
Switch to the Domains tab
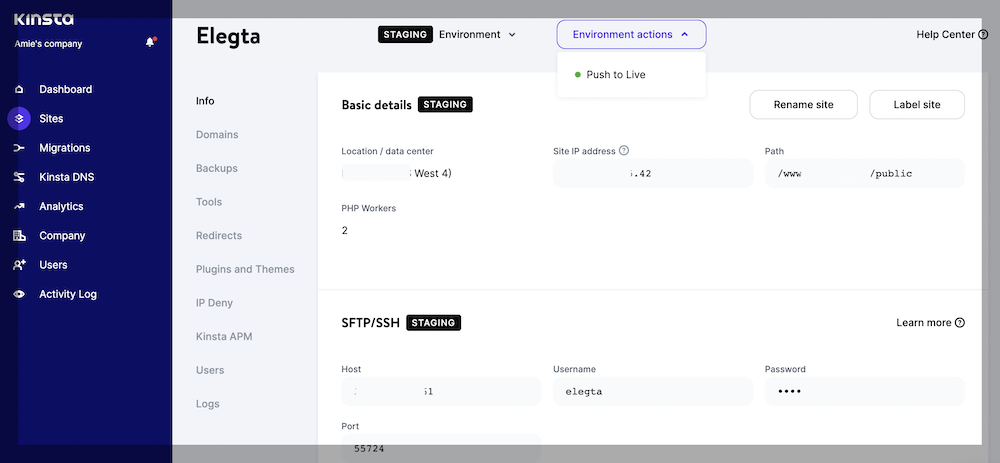pyautogui.click(x=217, y=135)
